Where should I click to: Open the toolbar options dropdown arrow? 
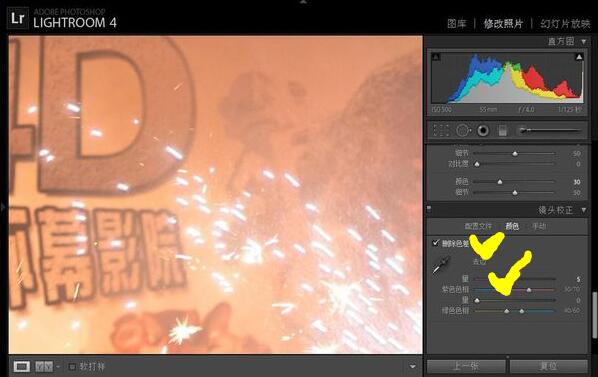413,367
